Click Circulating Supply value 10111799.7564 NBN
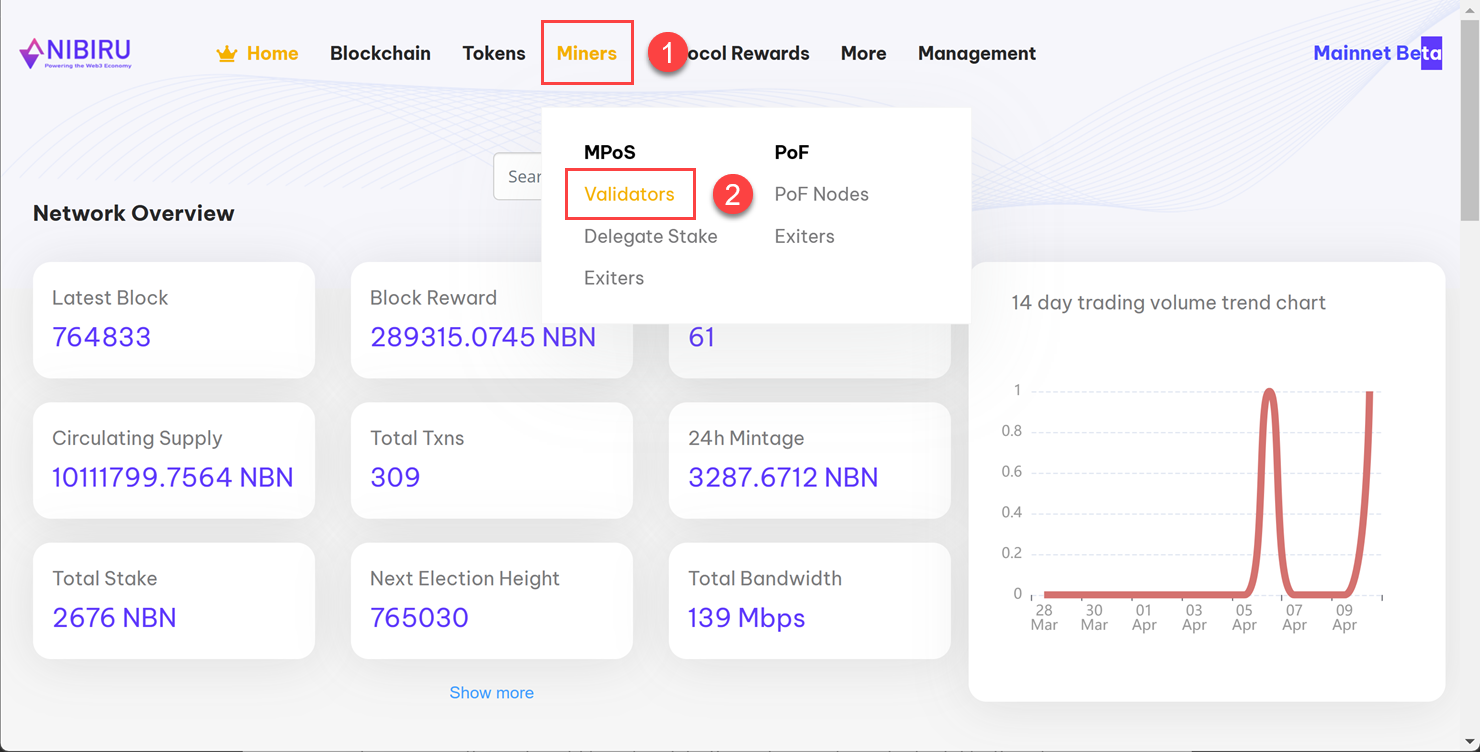The width and height of the screenshot is (1480, 752). (x=173, y=477)
